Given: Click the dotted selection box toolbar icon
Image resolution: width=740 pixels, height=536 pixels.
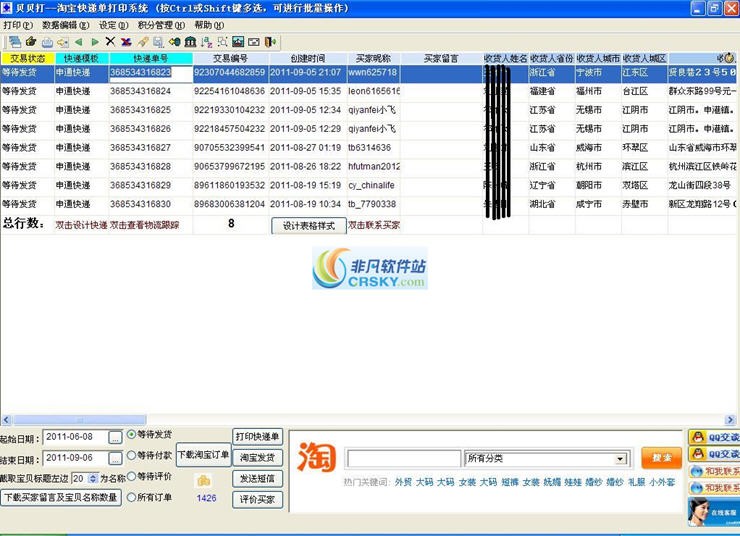Looking at the screenshot, I should tap(222, 42).
